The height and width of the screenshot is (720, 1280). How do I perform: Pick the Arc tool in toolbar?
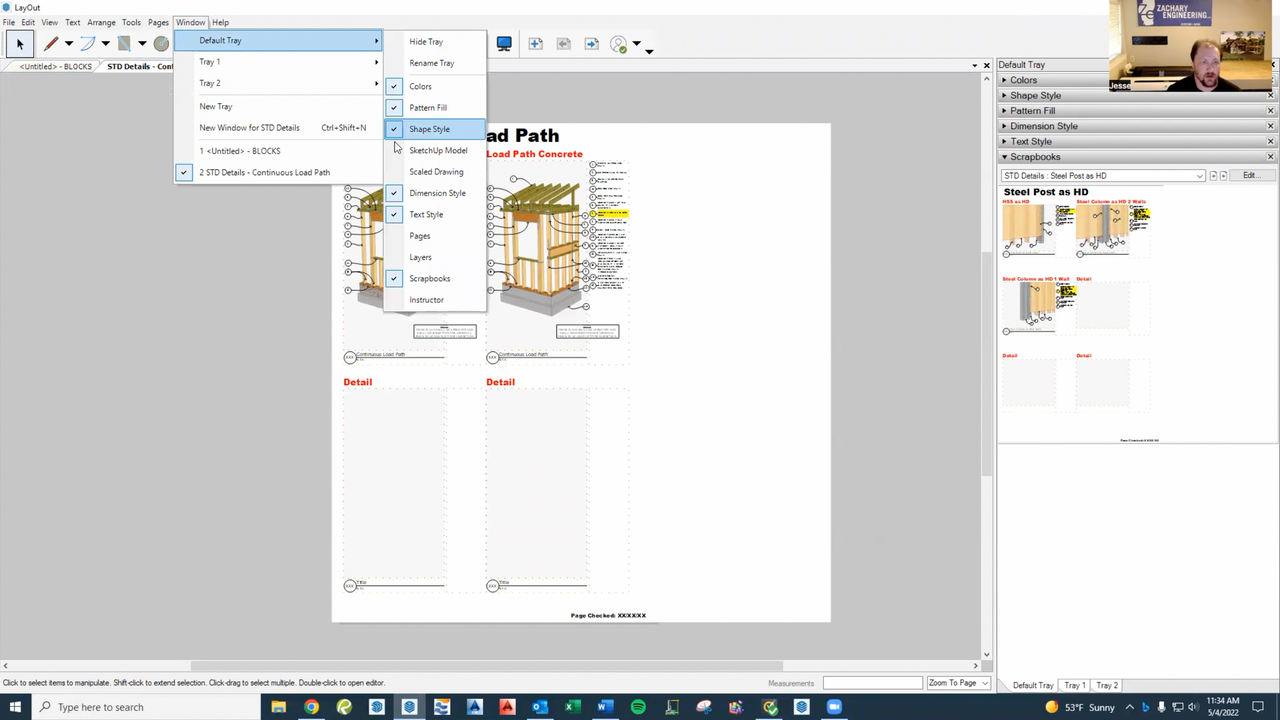[88, 44]
